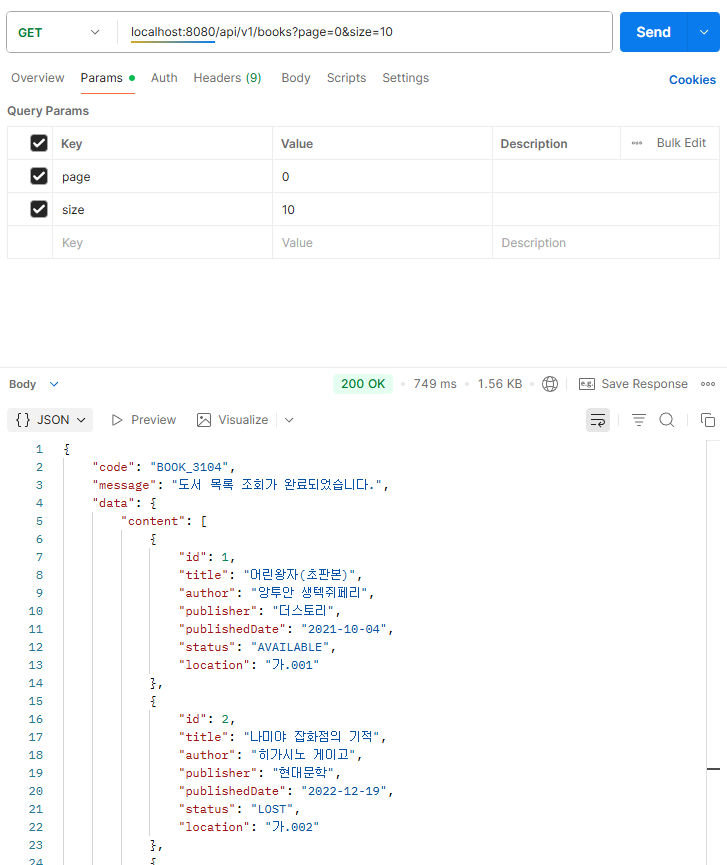Click the Query Params heading

point(48,111)
